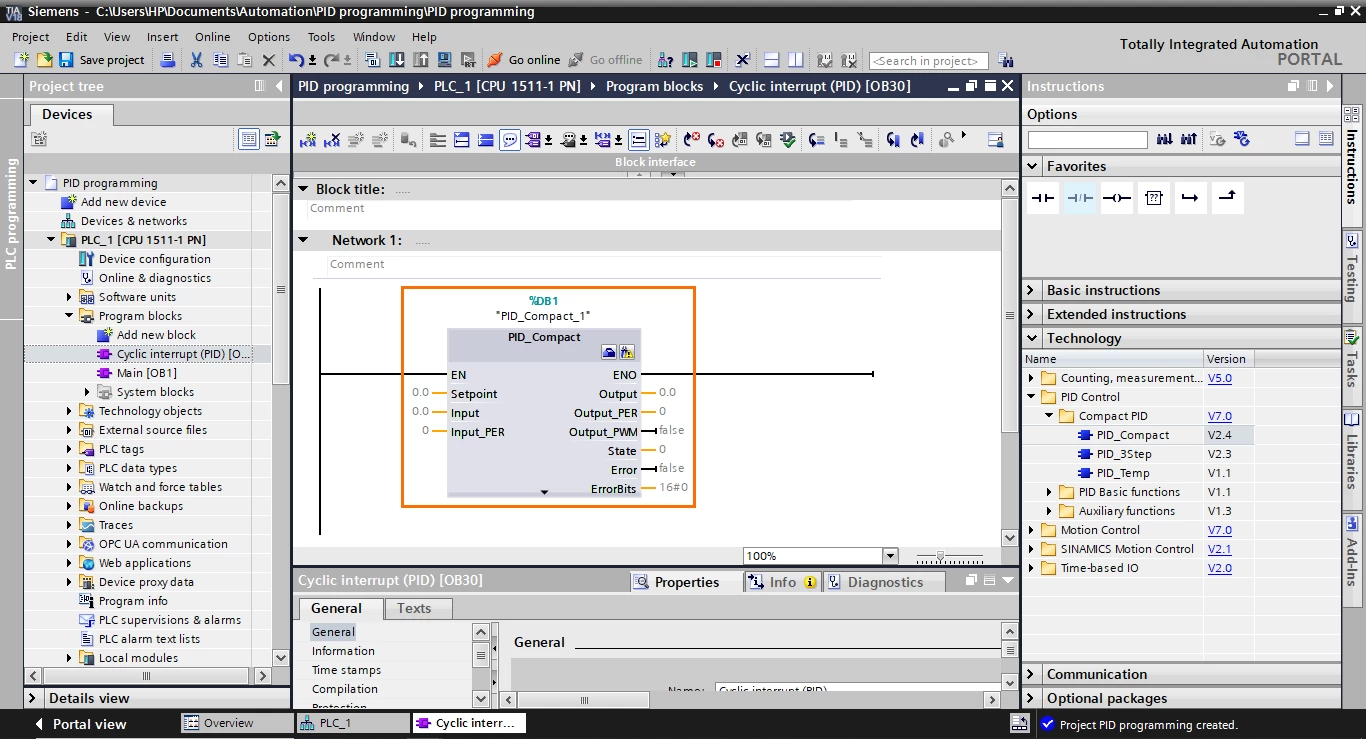
Task: Delete network icon in editor toolbar
Action: 331,139
